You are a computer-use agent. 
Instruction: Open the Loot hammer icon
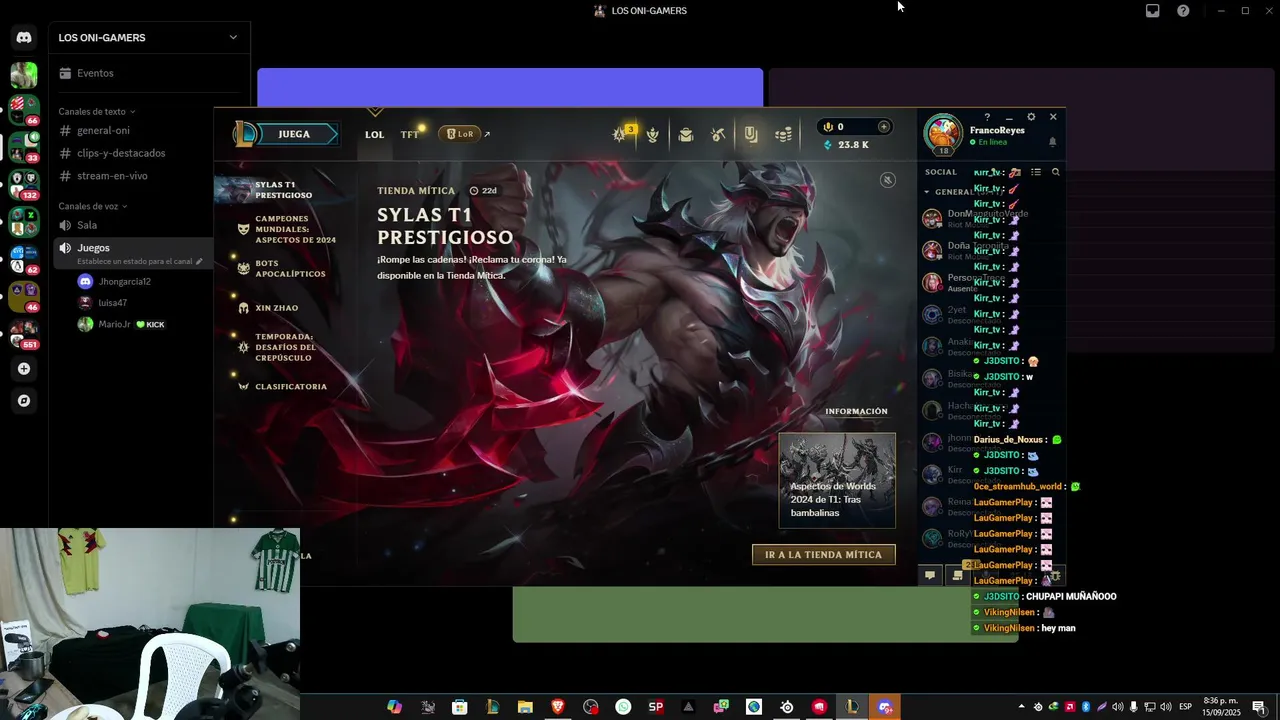[x=718, y=135]
